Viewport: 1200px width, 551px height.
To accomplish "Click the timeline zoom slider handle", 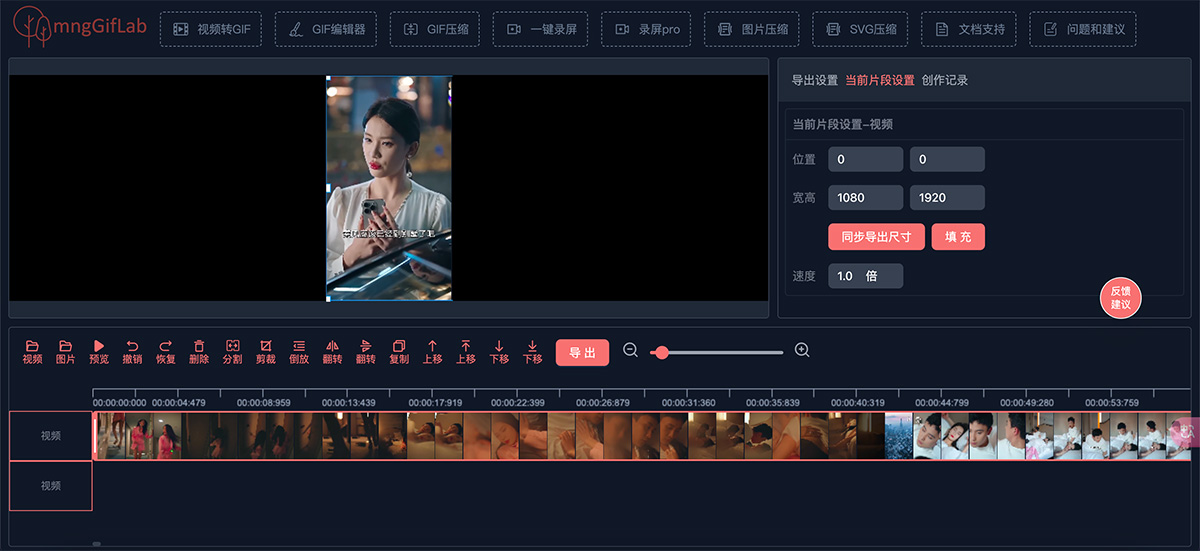I will 661,352.
